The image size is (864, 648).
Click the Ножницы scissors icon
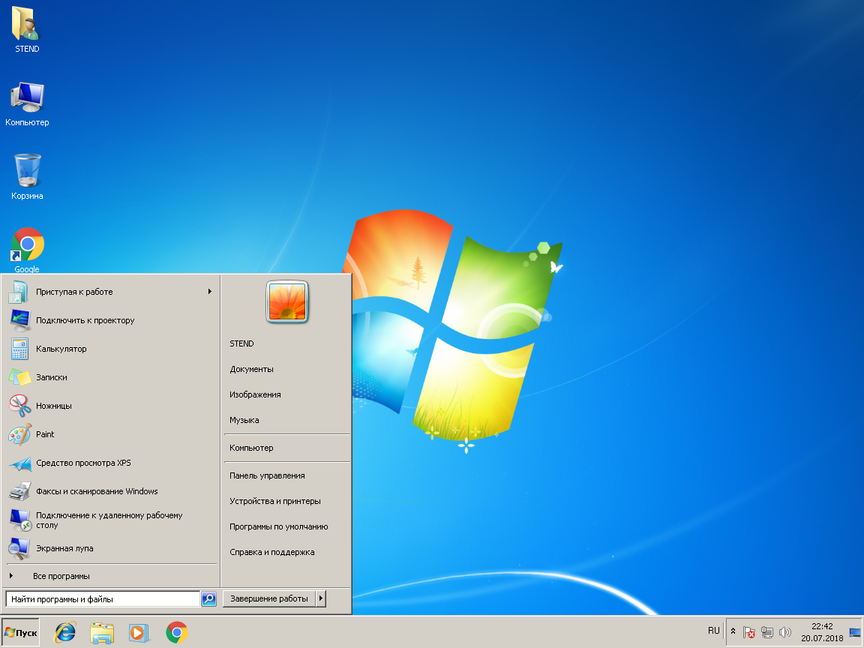click(x=20, y=406)
